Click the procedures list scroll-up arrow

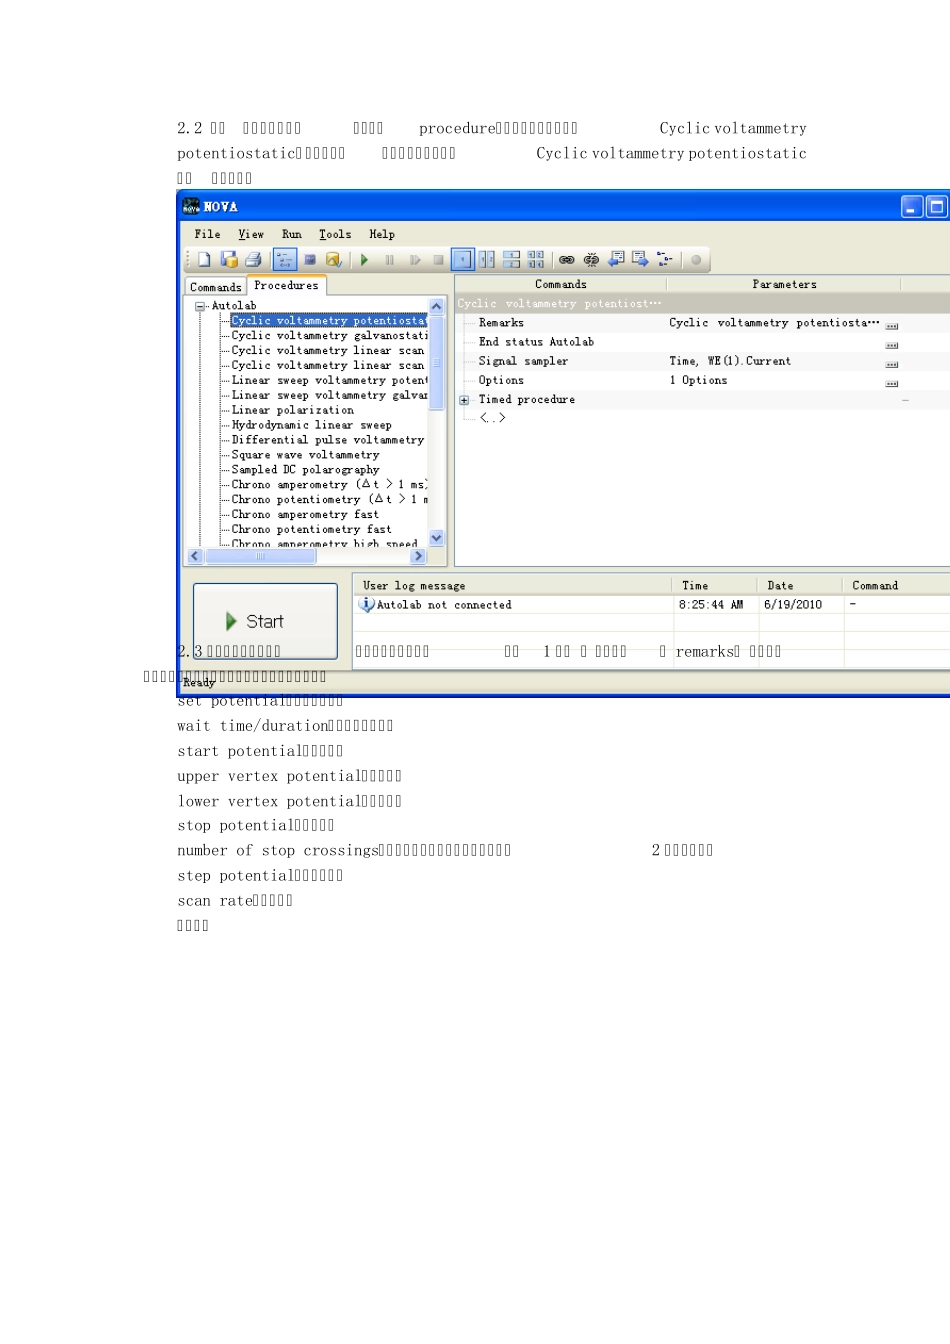[436, 306]
